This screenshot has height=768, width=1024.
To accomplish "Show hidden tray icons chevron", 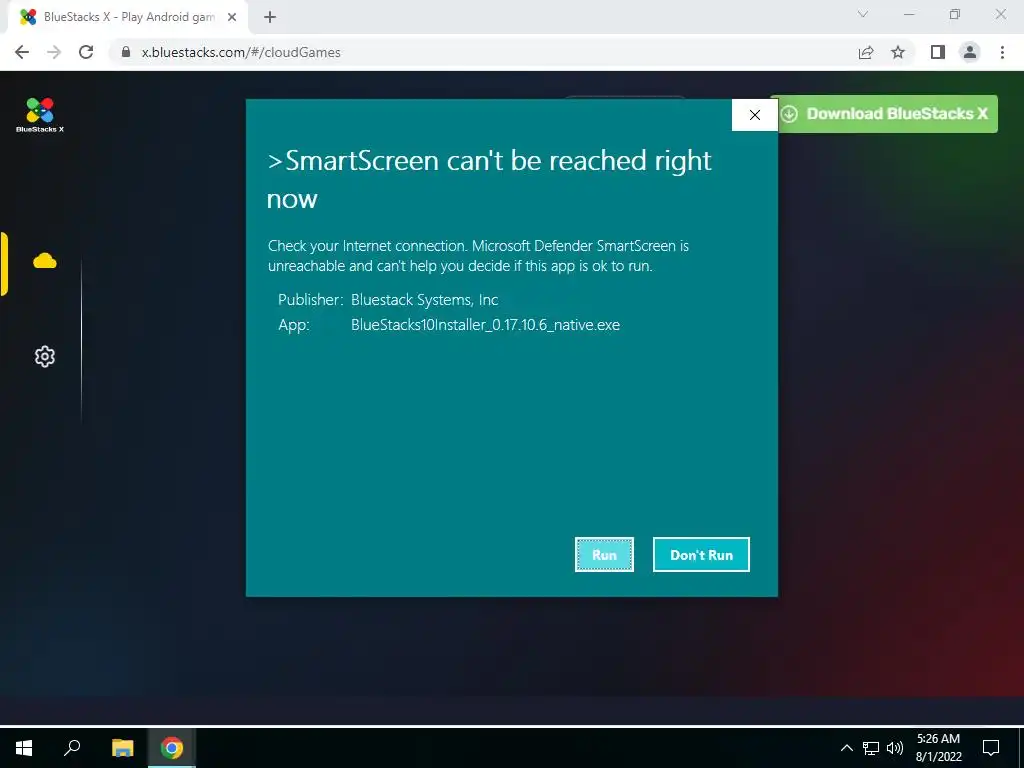I will click(846, 748).
